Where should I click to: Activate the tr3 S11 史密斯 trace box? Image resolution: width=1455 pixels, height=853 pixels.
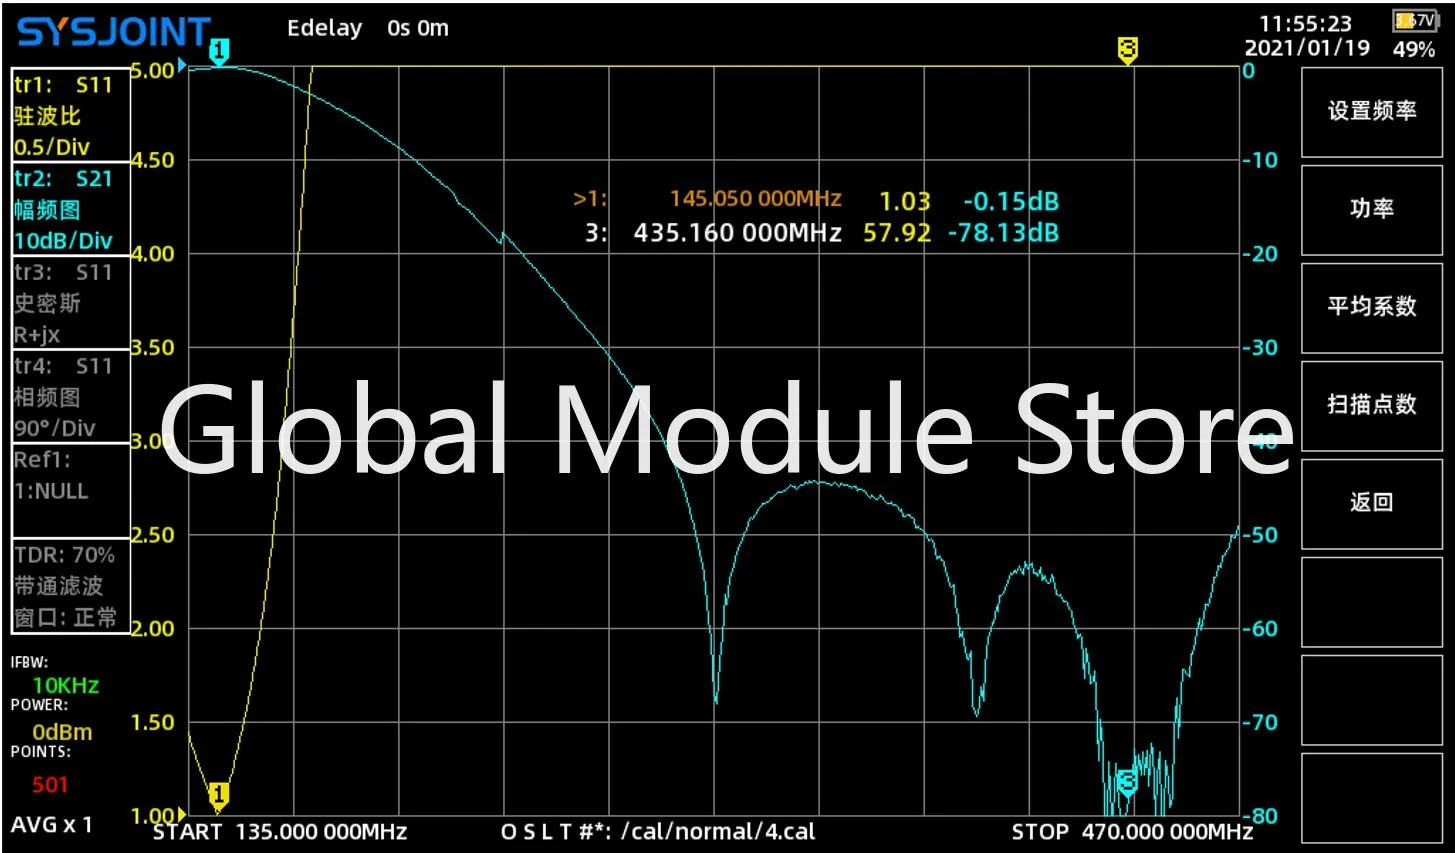(x=71, y=303)
